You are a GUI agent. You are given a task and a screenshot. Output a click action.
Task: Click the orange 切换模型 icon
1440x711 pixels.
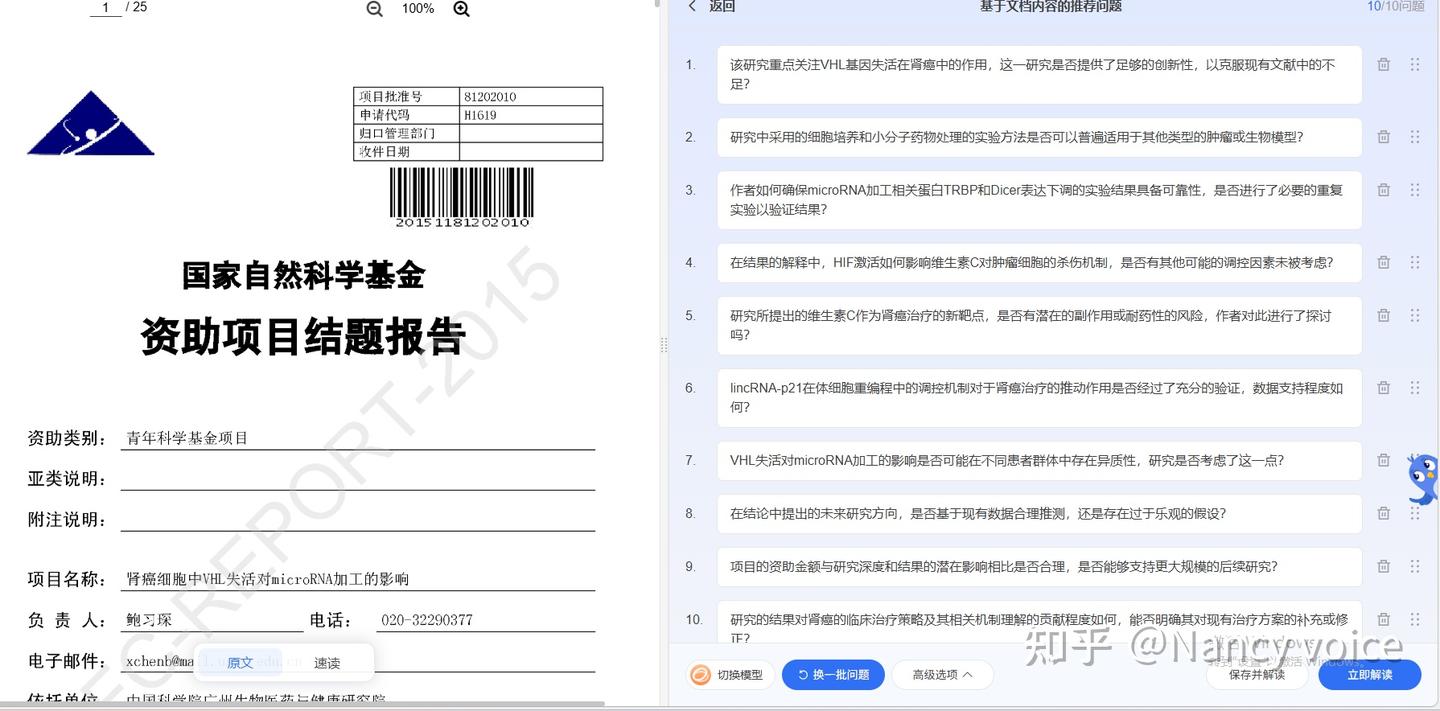click(x=701, y=675)
